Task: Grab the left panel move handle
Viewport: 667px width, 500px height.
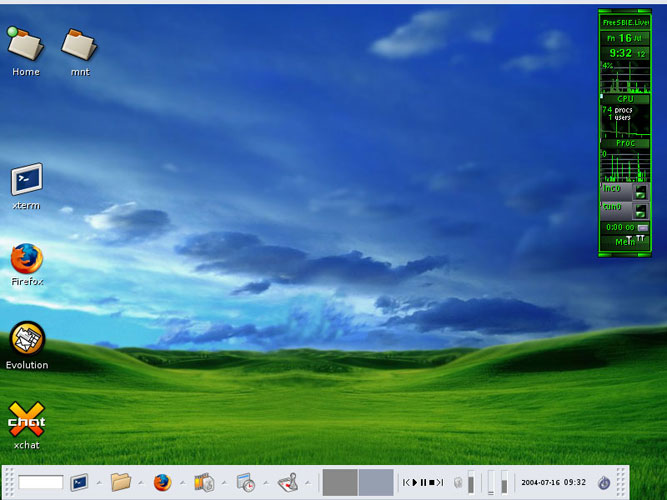Action: pyautogui.click(x=9, y=483)
